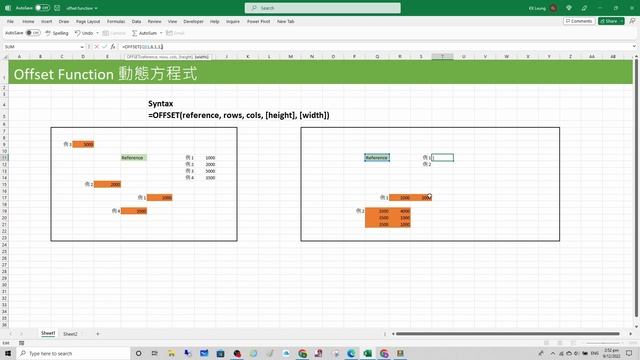This screenshot has height=360, width=640.
Task: Open the New Tab ribbon tab
Action: 286,21
